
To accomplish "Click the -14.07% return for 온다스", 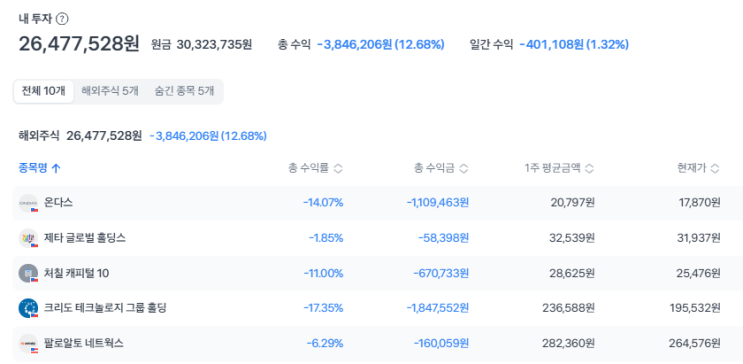I will pos(323,203).
